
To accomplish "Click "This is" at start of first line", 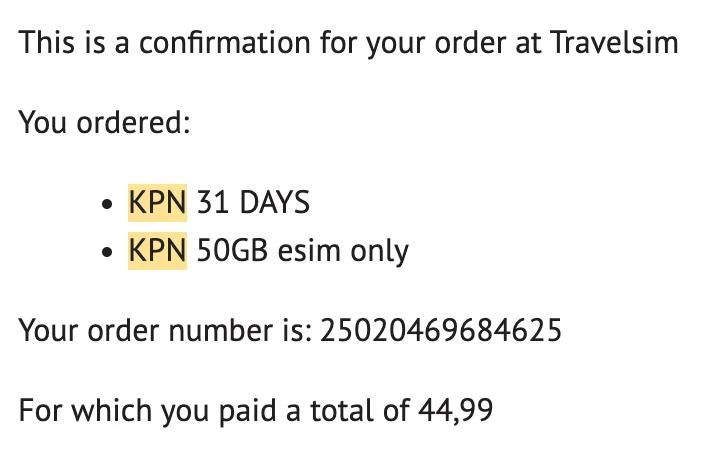I will pyautogui.click(x=58, y=43).
